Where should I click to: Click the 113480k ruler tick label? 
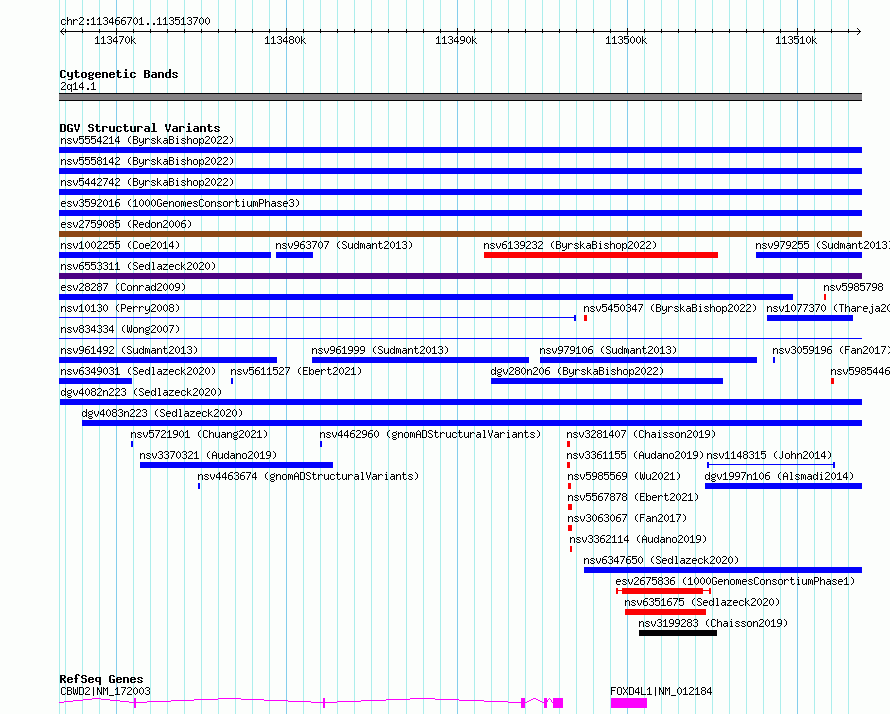click(x=286, y=40)
